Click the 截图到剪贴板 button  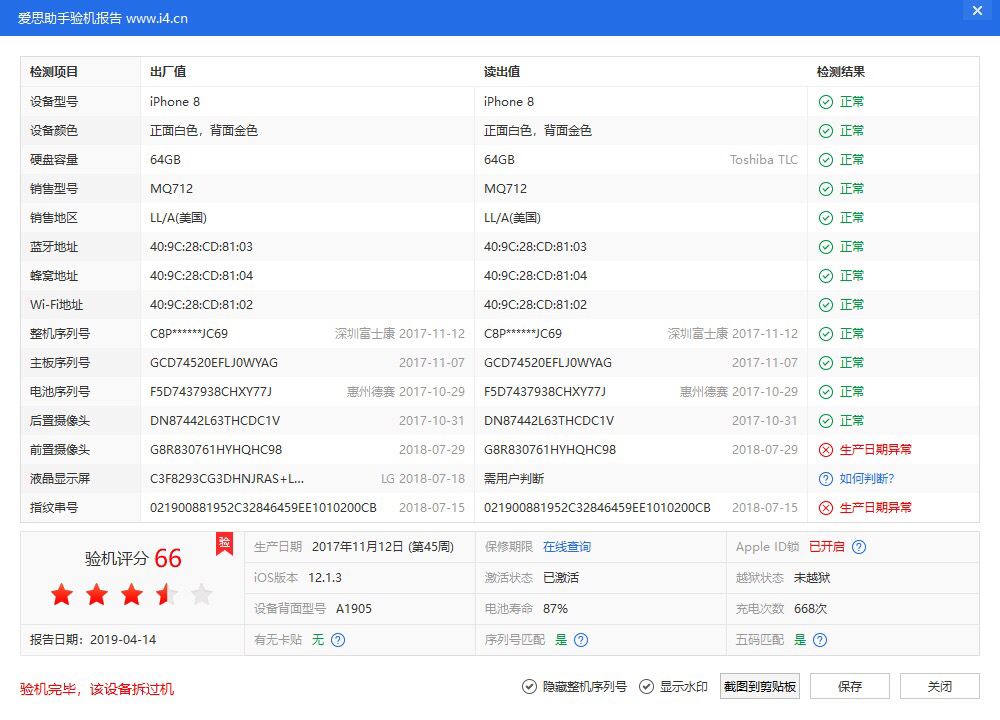coord(760,687)
